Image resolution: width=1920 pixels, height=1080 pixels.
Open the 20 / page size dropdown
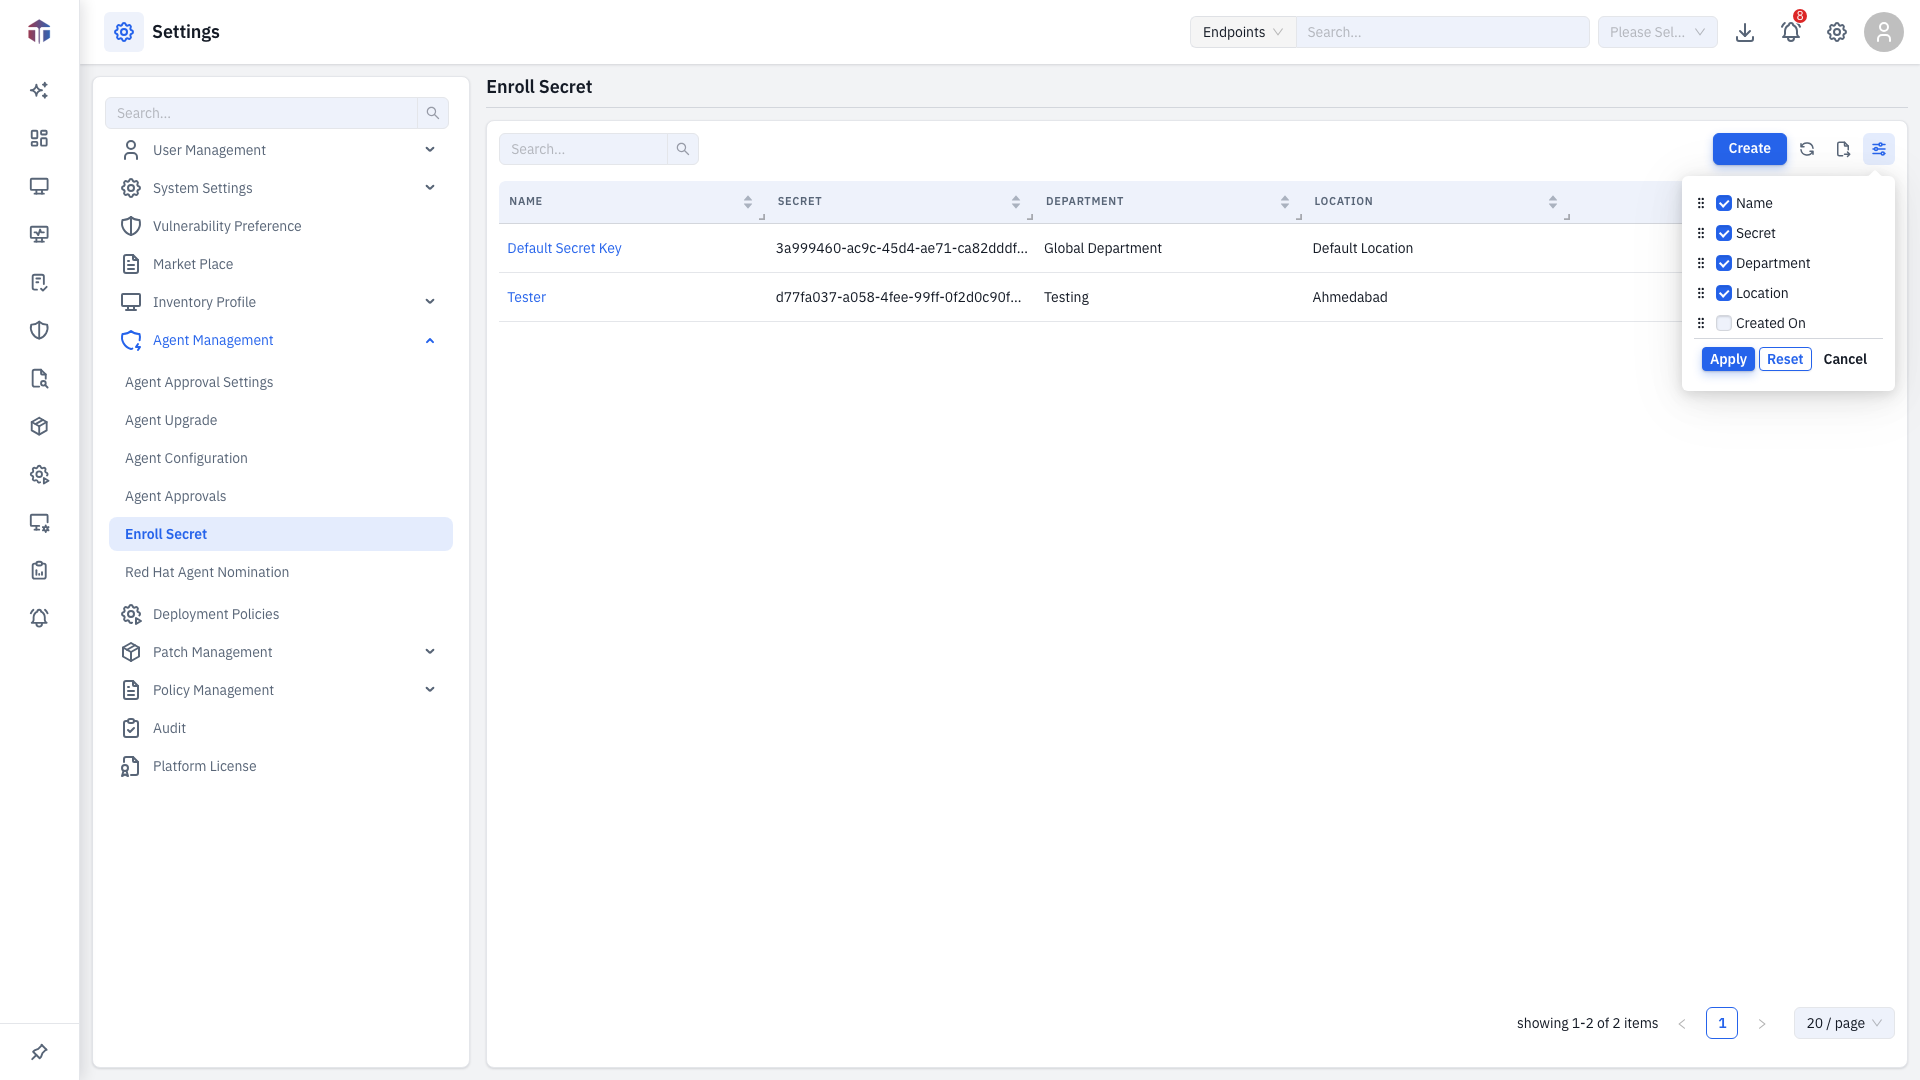(1844, 1023)
